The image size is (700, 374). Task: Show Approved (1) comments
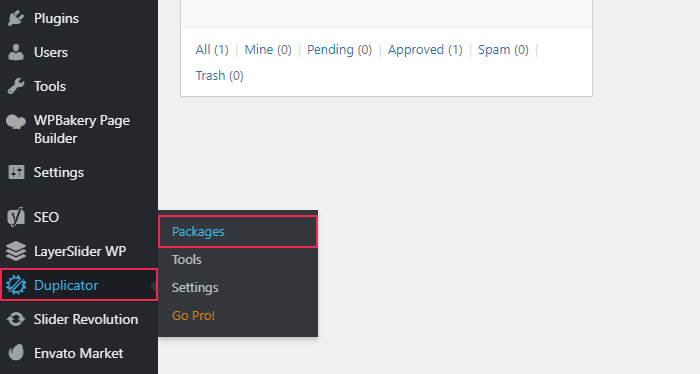coord(425,50)
